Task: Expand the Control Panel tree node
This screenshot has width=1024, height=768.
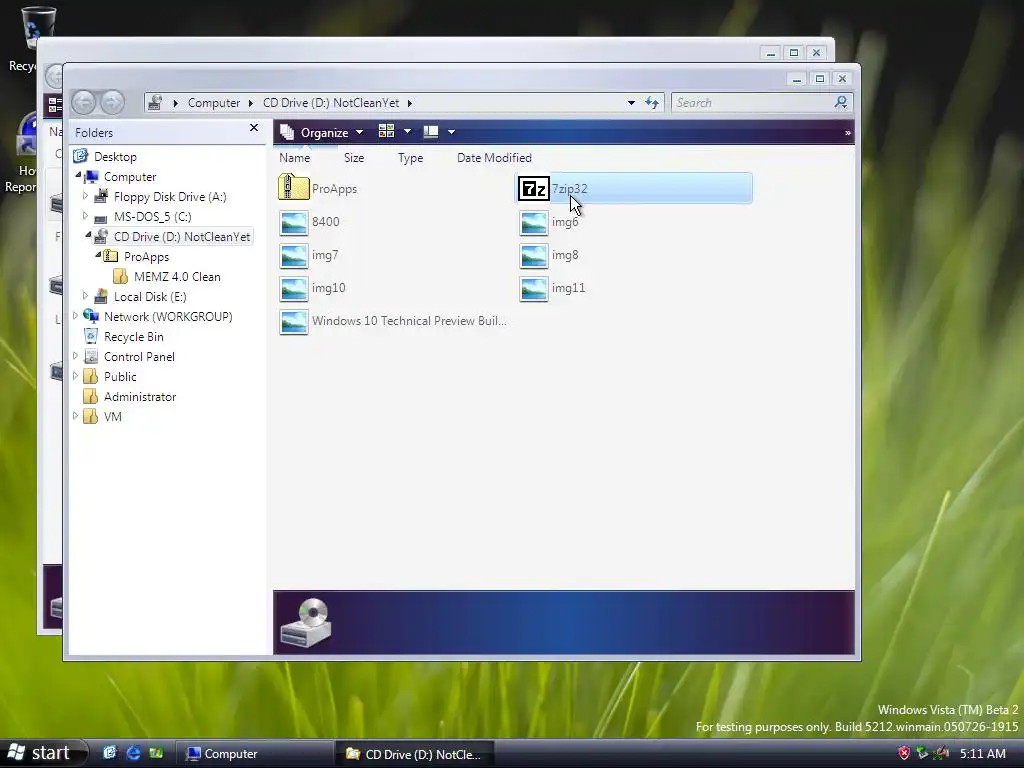Action: point(75,355)
